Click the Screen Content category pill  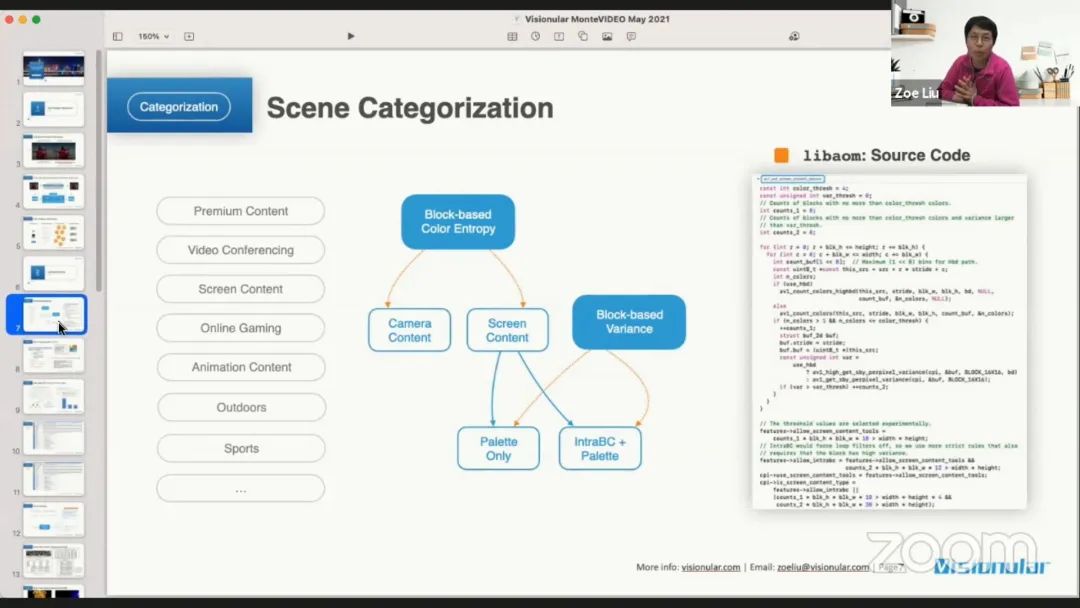click(240, 289)
